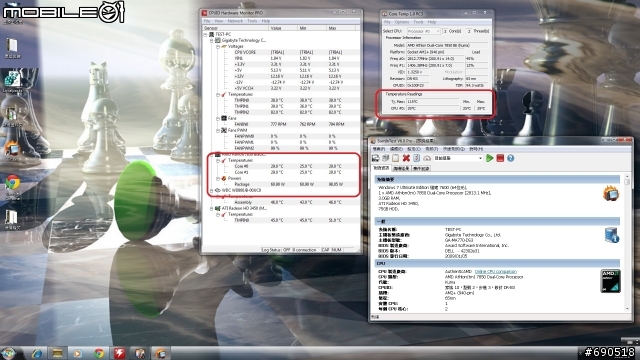Switch to the second tab in the Sandra window
This screenshot has height=360, width=640.
pyautogui.click(x=401, y=168)
